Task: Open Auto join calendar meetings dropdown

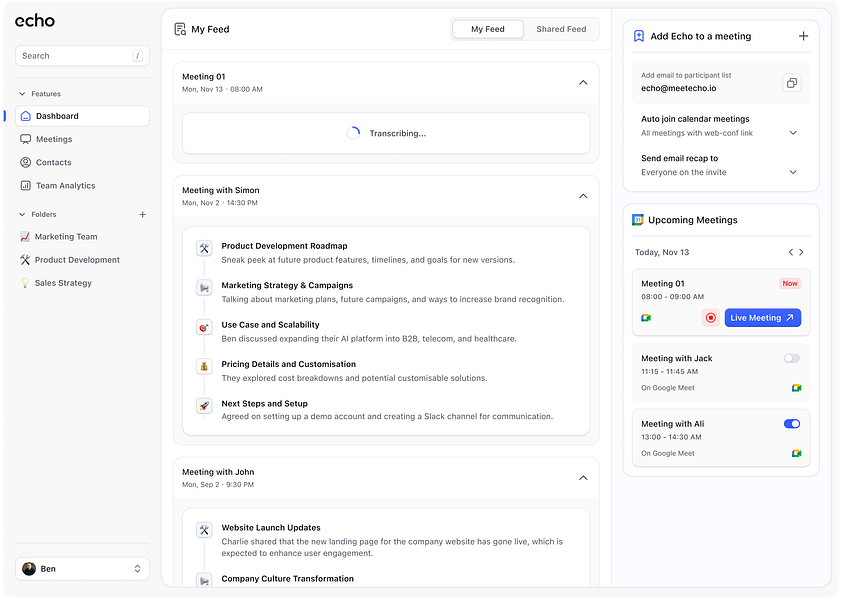Action: point(793,133)
